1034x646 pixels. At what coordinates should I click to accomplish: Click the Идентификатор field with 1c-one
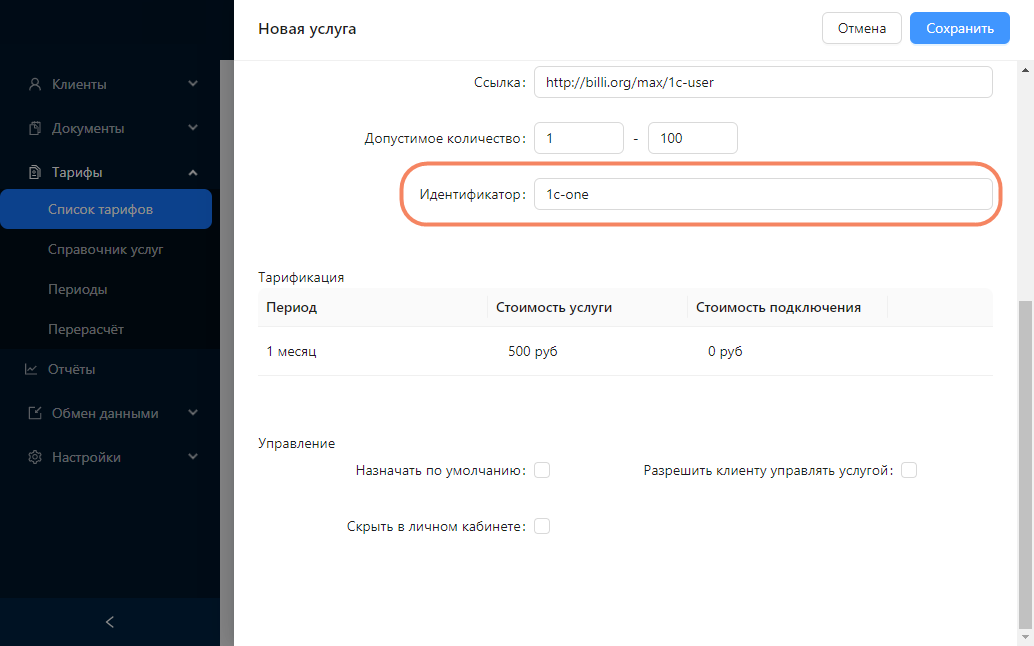[x=763, y=194]
